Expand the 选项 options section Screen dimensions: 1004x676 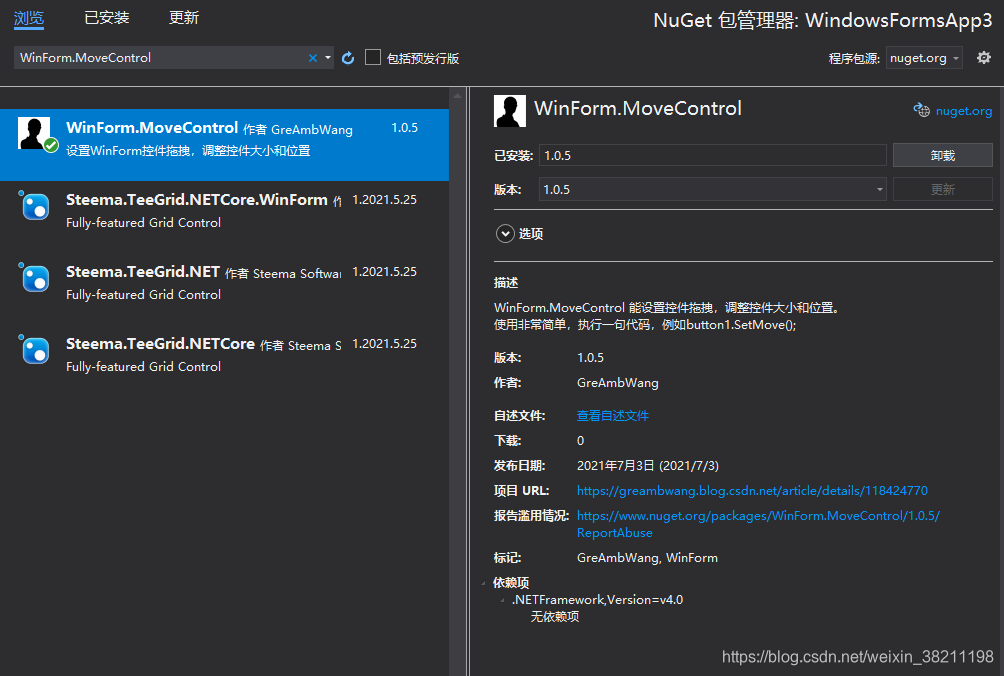pos(505,234)
